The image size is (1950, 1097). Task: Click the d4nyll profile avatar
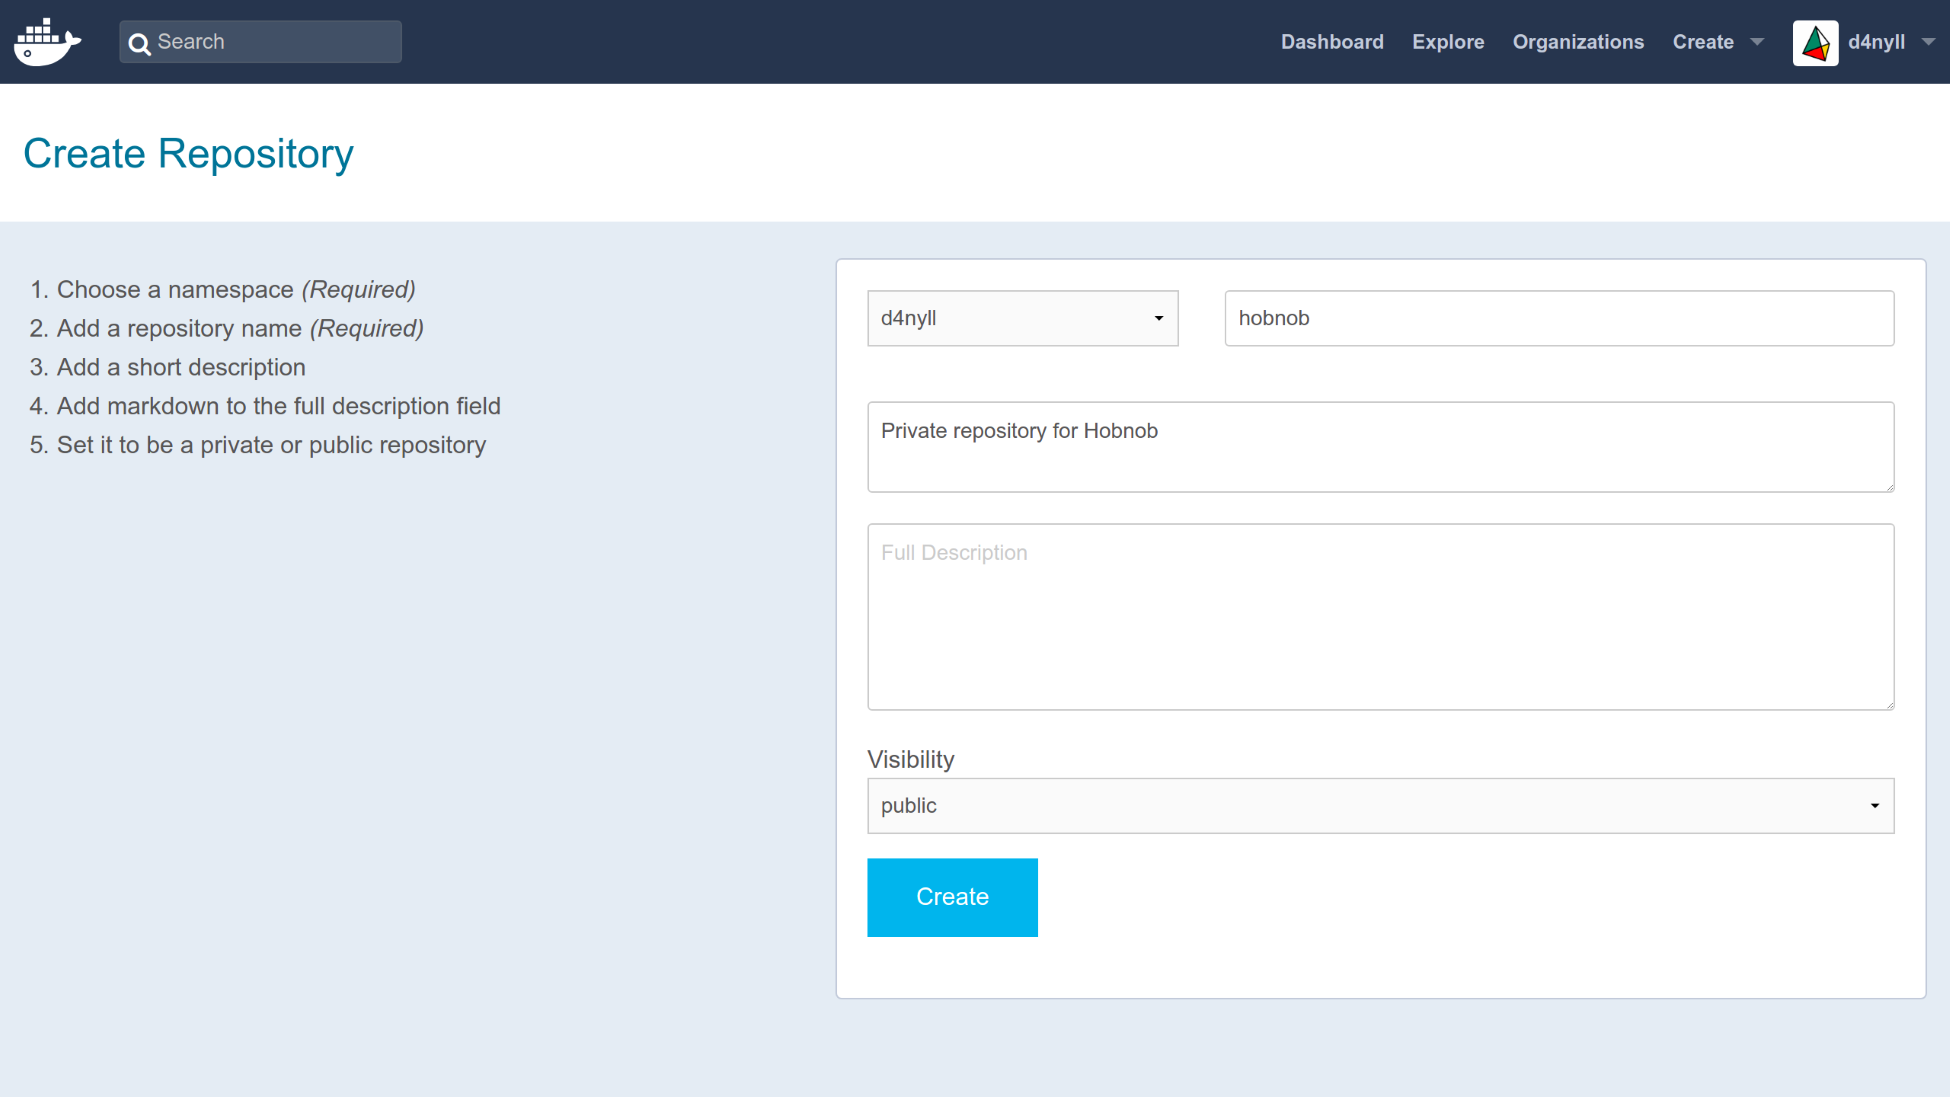[1815, 43]
